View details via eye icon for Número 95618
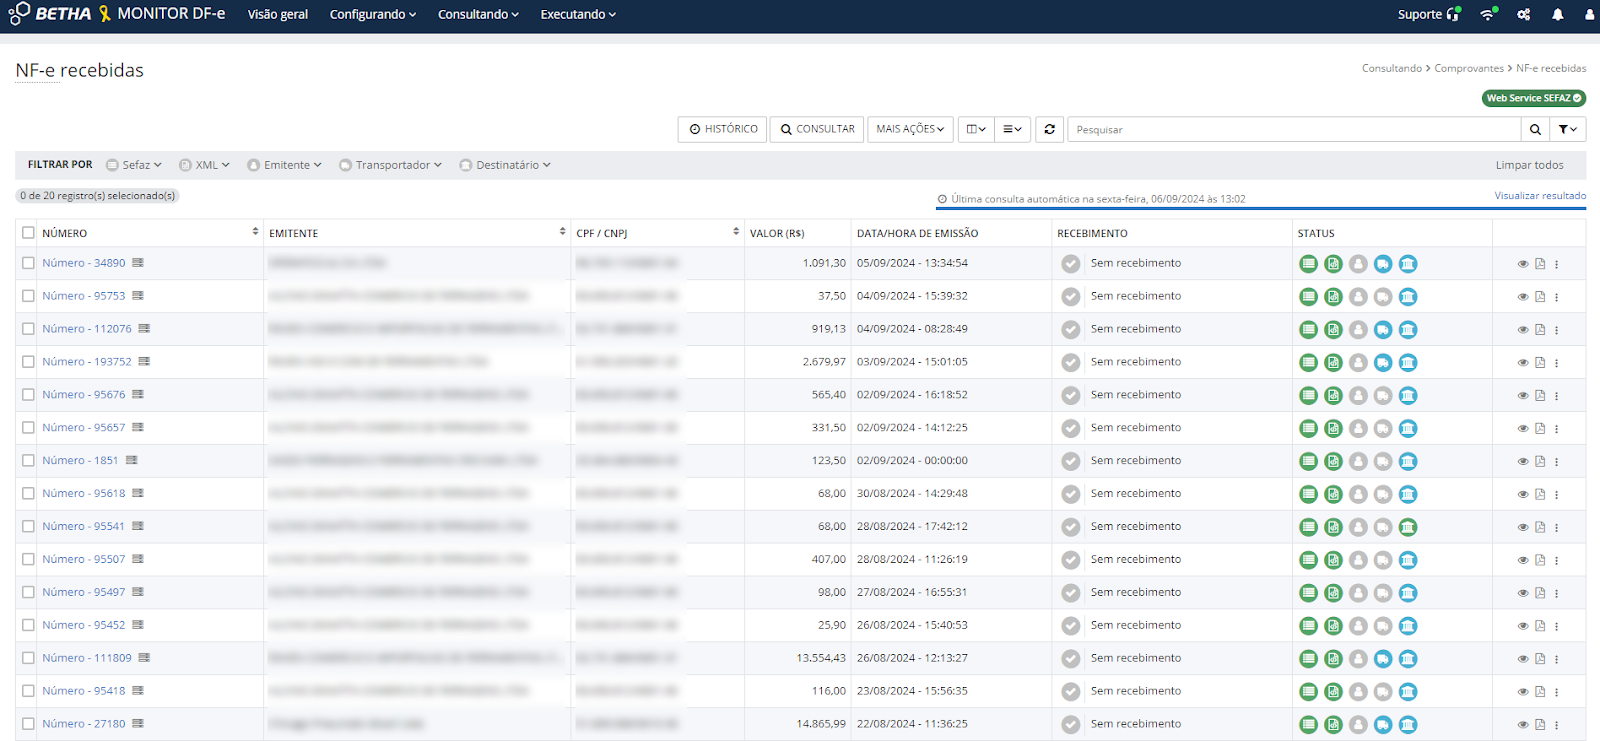1600x741 pixels. point(1523,494)
